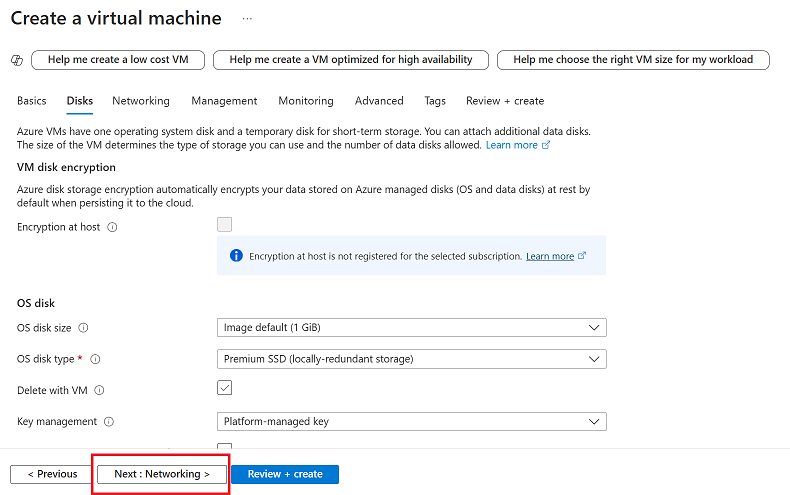Click the Create a virtual machine title
Image resolution: width=790 pixels, height=495 pixels.
tap(116, 19)
